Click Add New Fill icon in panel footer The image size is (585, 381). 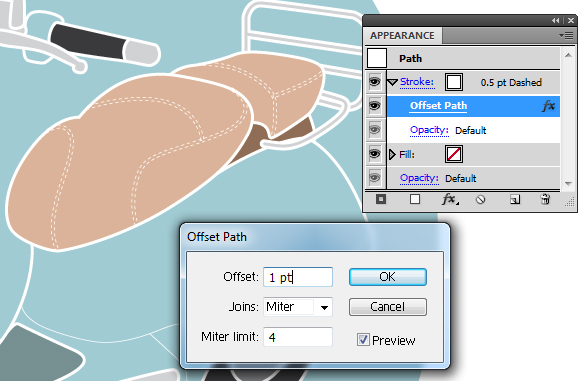pyautogui.click(x=415, y=199)
